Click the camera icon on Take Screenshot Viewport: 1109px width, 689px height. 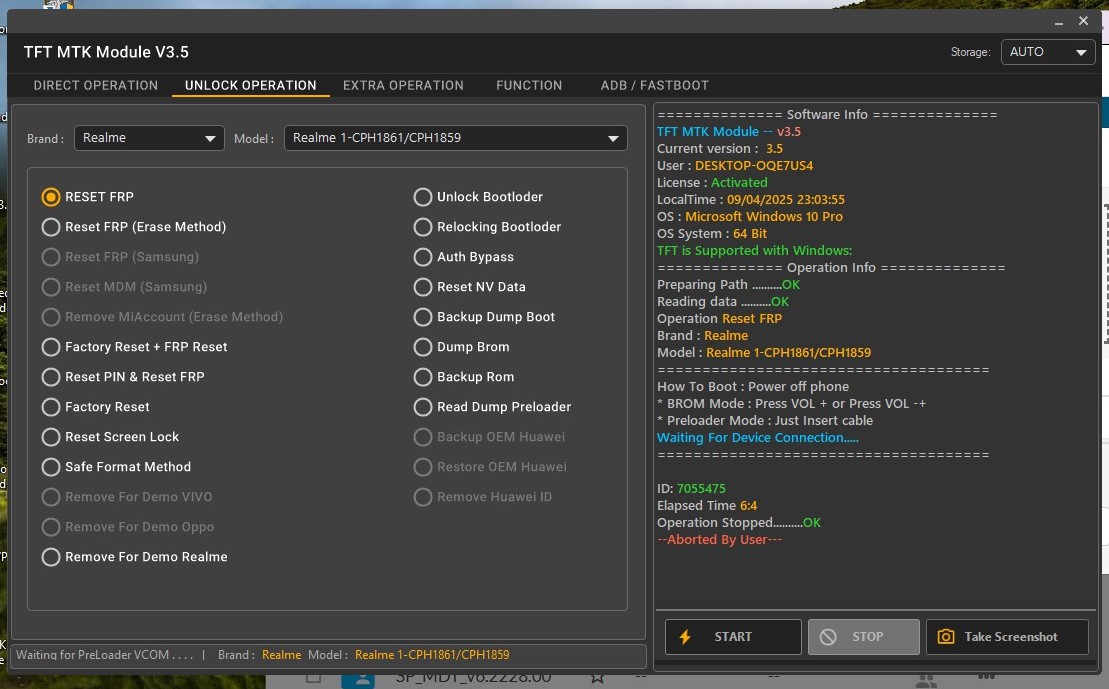(x=946, y=637)
